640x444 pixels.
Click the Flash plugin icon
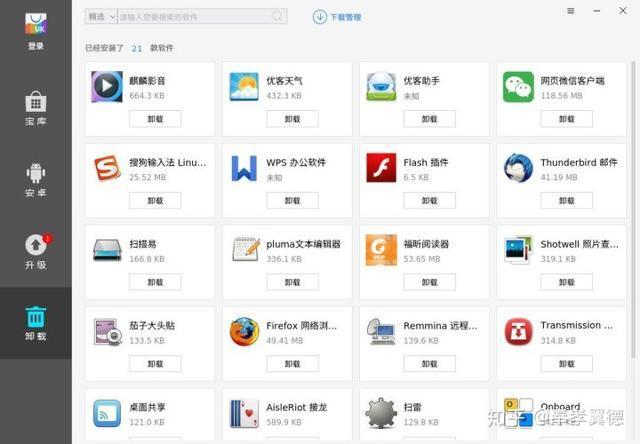coord(381,168)
